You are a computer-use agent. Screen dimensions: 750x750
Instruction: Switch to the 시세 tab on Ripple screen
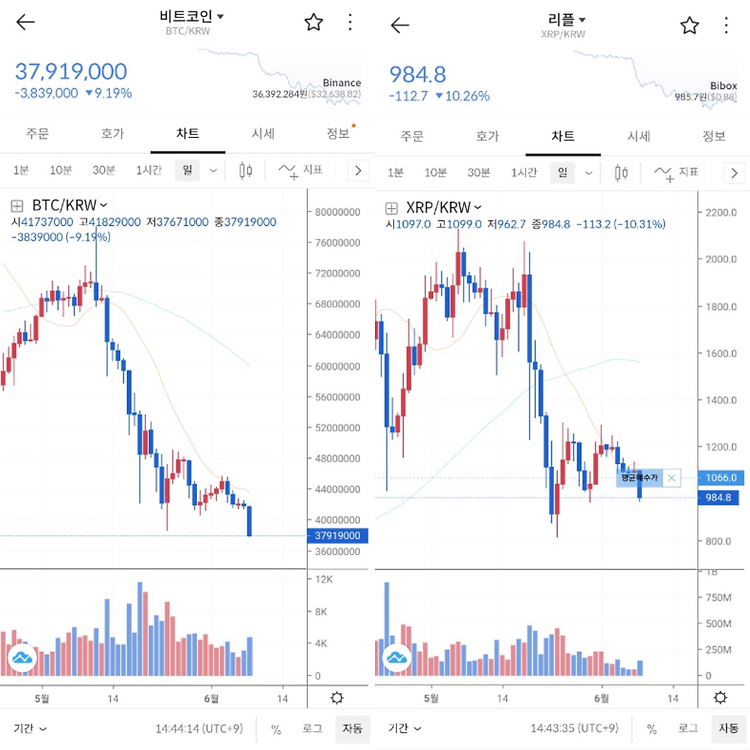click(x=639, y=136)
